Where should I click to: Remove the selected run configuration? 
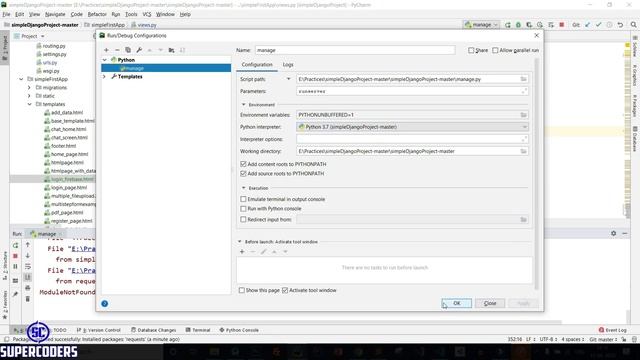[x=117, y=50]
